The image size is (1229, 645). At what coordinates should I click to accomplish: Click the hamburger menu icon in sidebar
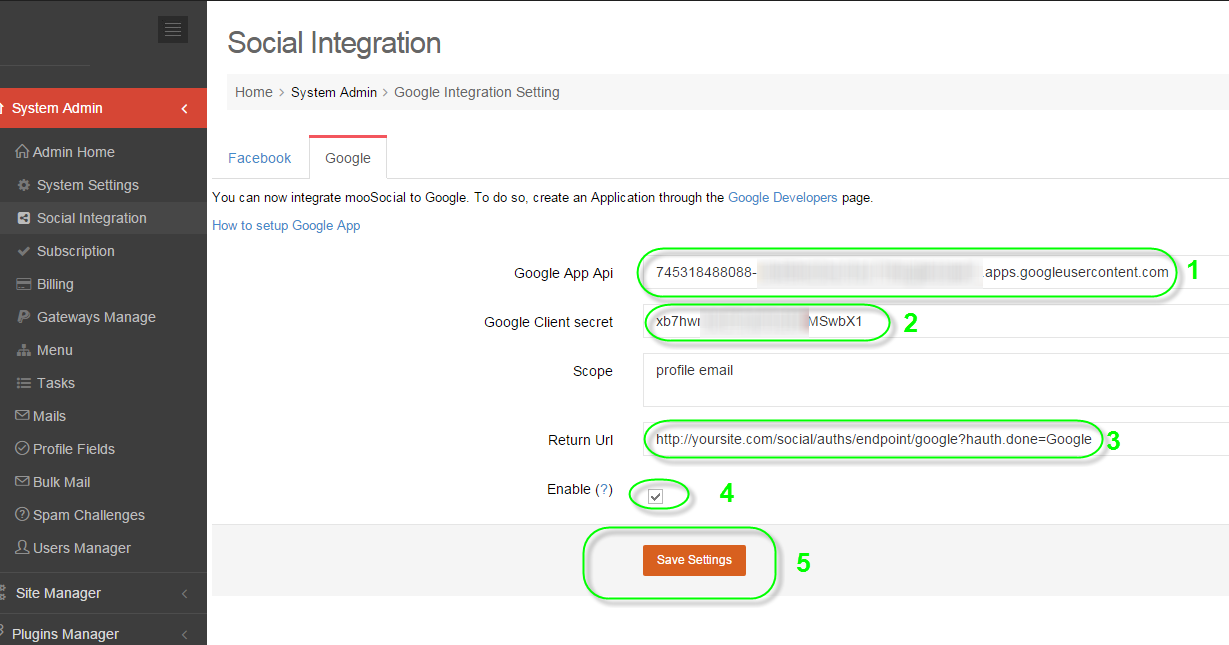tap(173, 30)
